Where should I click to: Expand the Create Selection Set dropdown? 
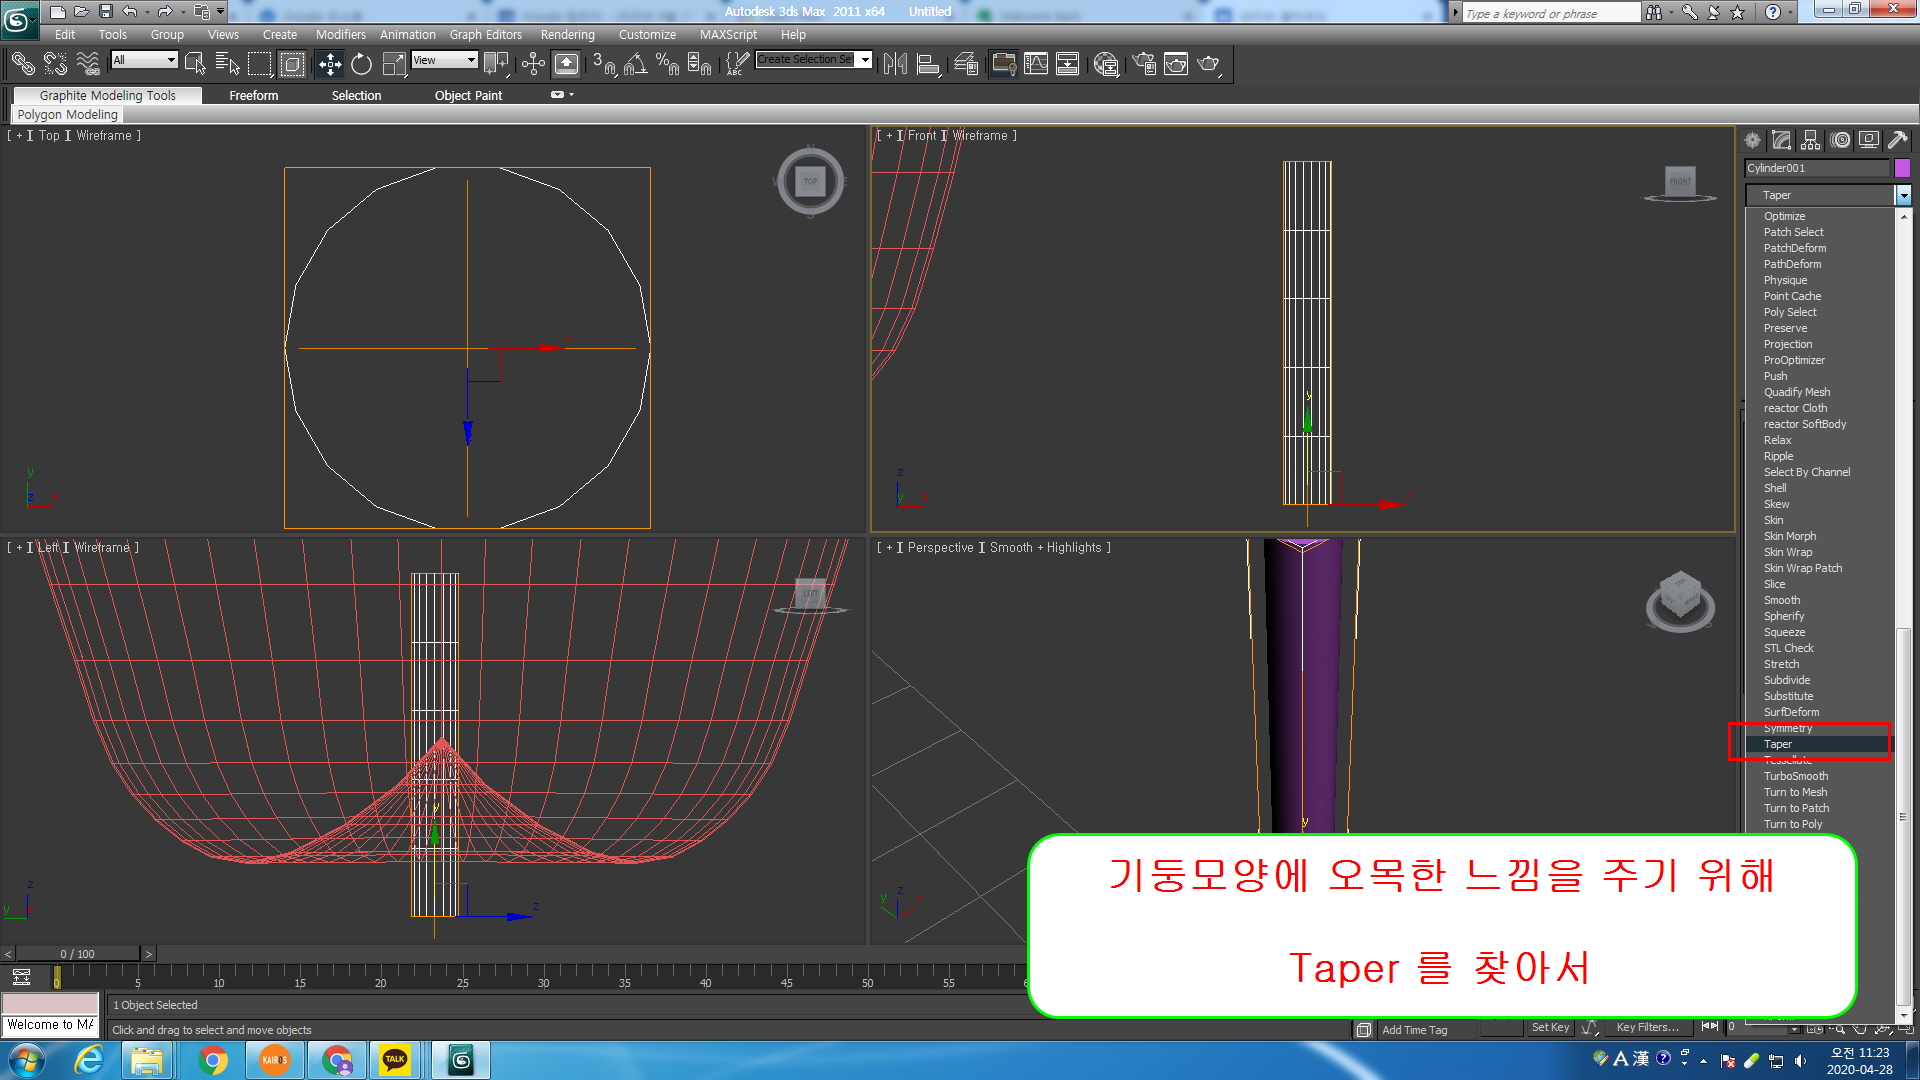pyautogui.click(x=865, y=60)
